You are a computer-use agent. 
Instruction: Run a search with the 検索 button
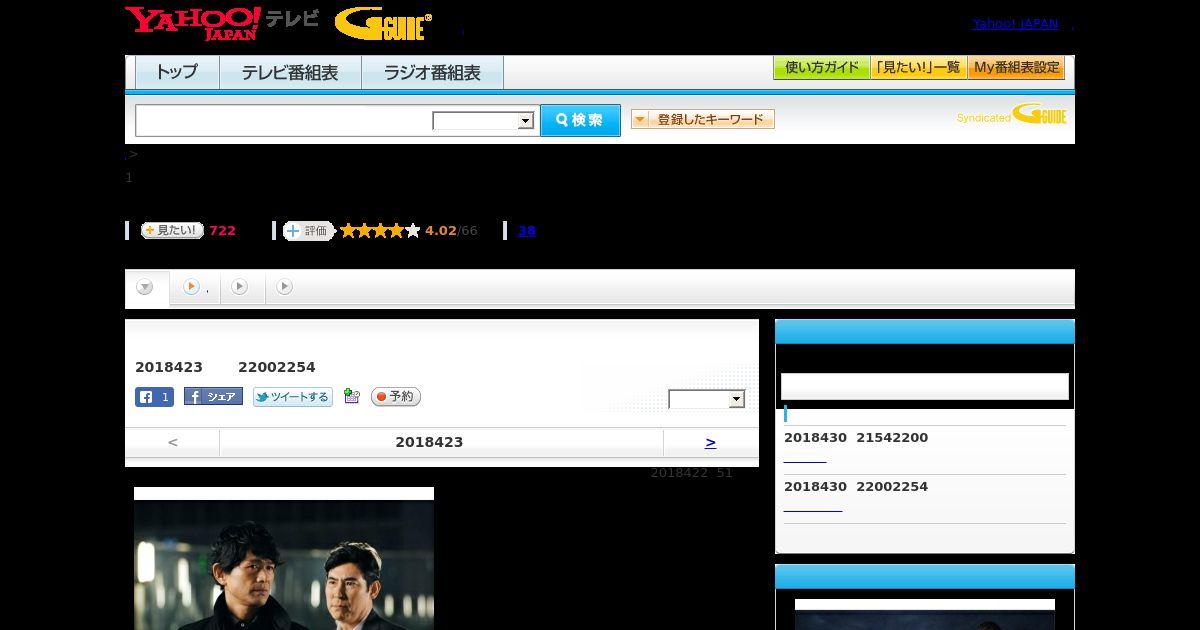580,120
